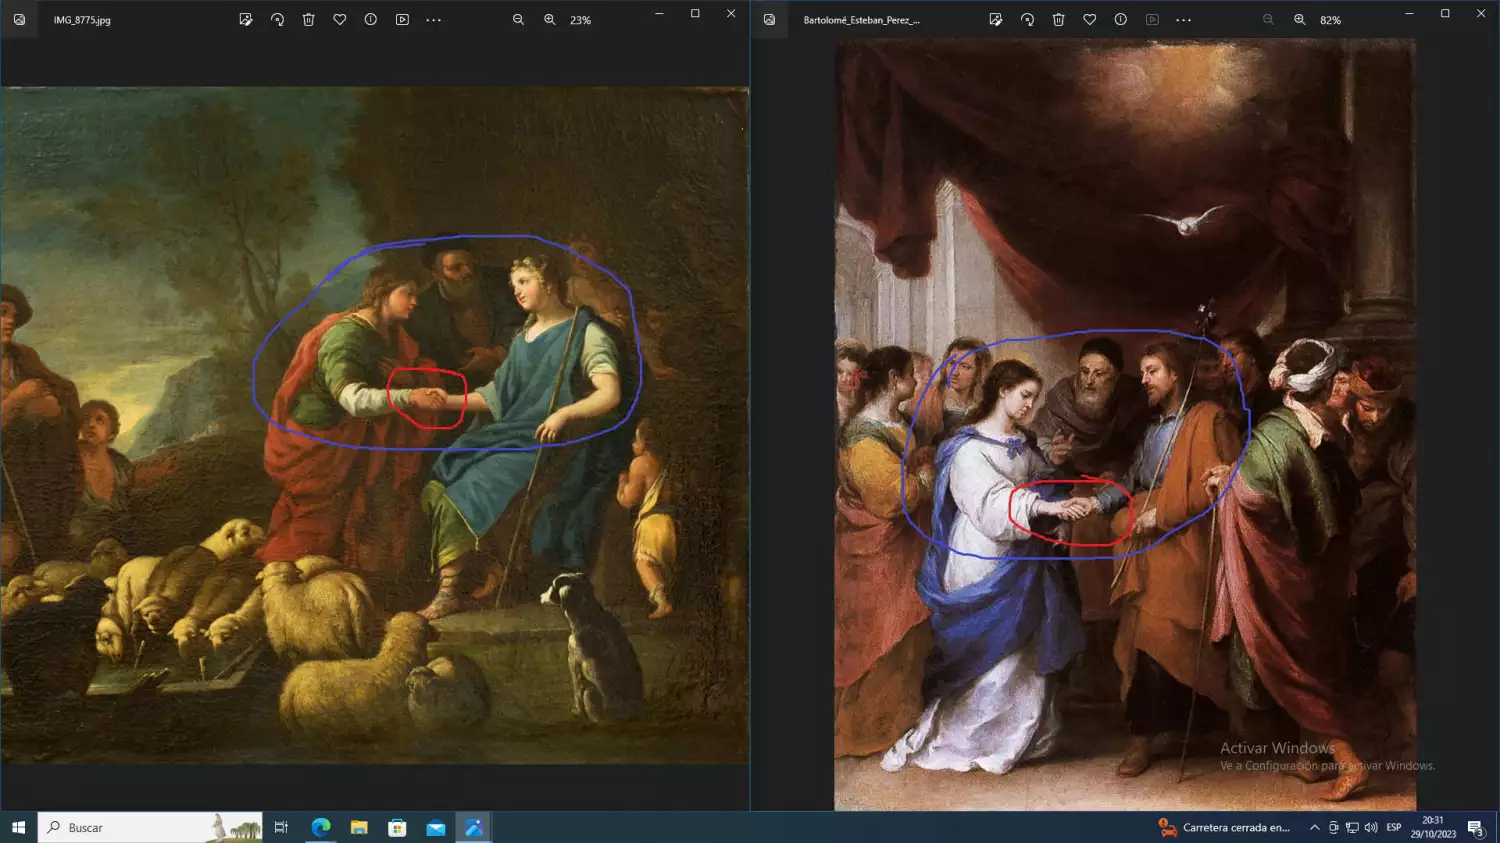Open File Explorer from the taskbar

[359, 827]
